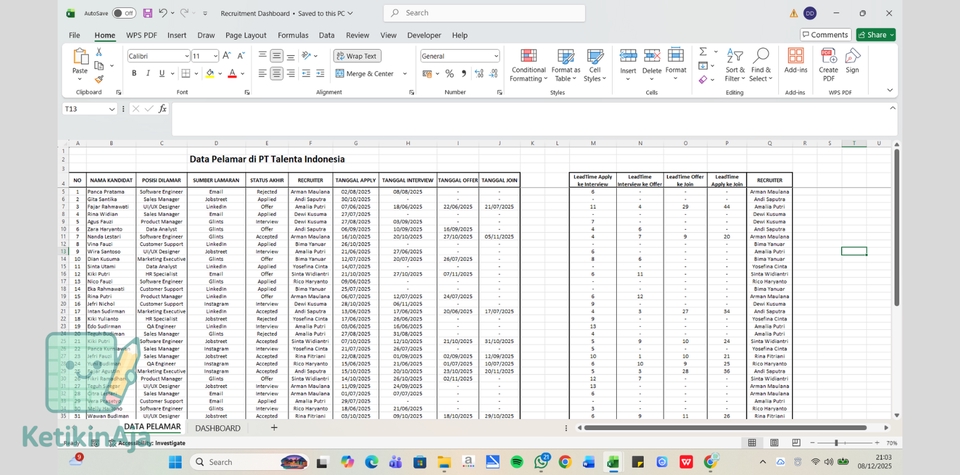Viewport: 960px width, 475px height.
Task: Click the Increase Font Size icon
Action: click(x=227, y=56)
